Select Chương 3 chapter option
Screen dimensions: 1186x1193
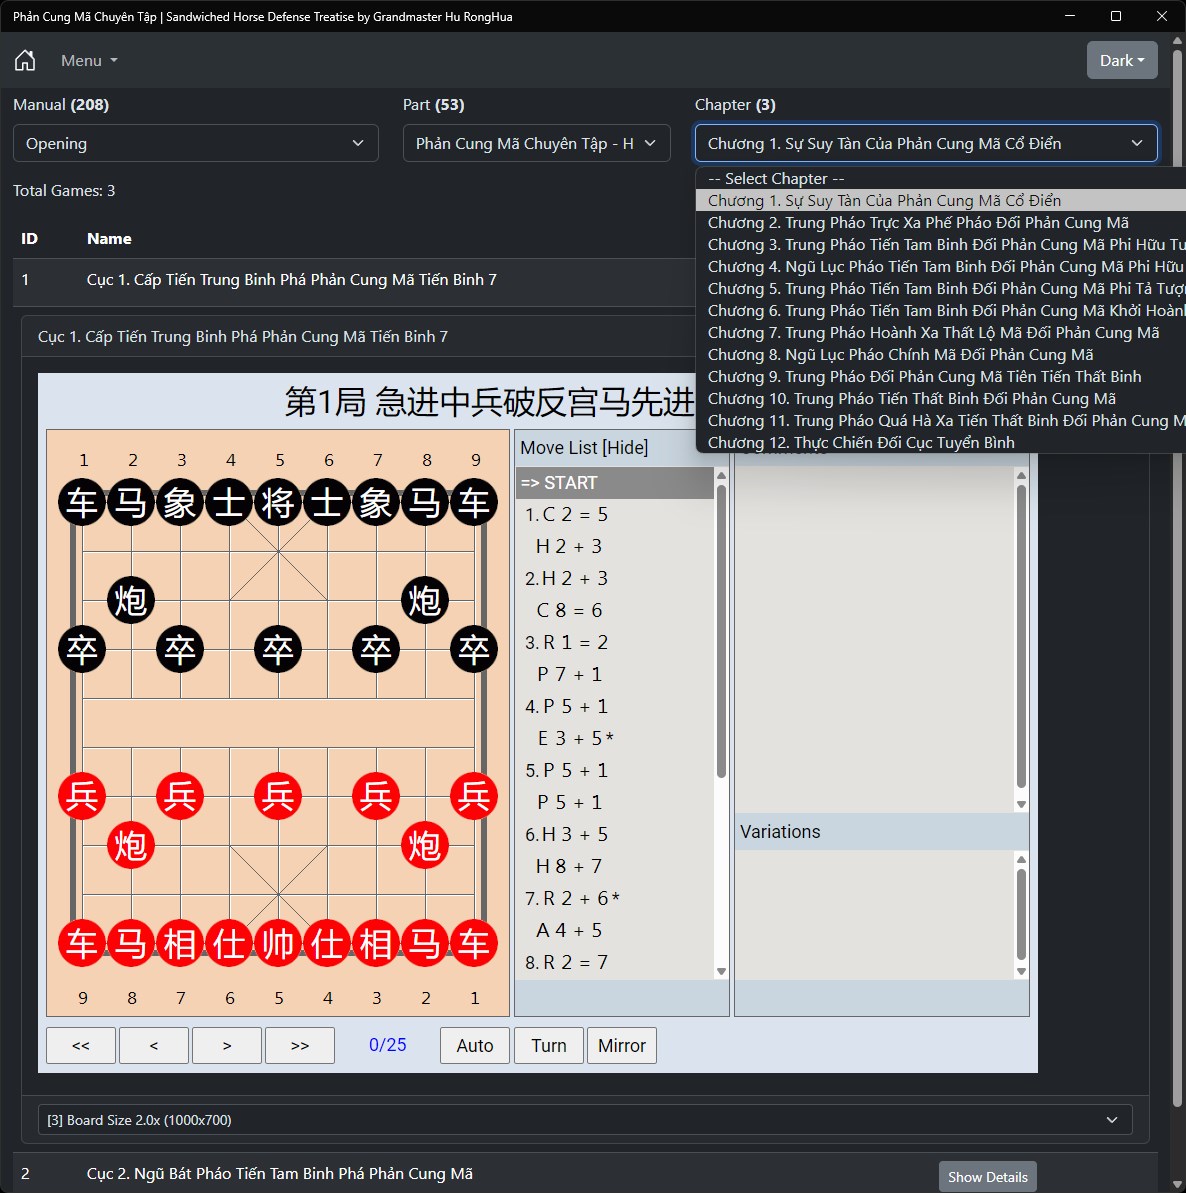tap(940, 245)
